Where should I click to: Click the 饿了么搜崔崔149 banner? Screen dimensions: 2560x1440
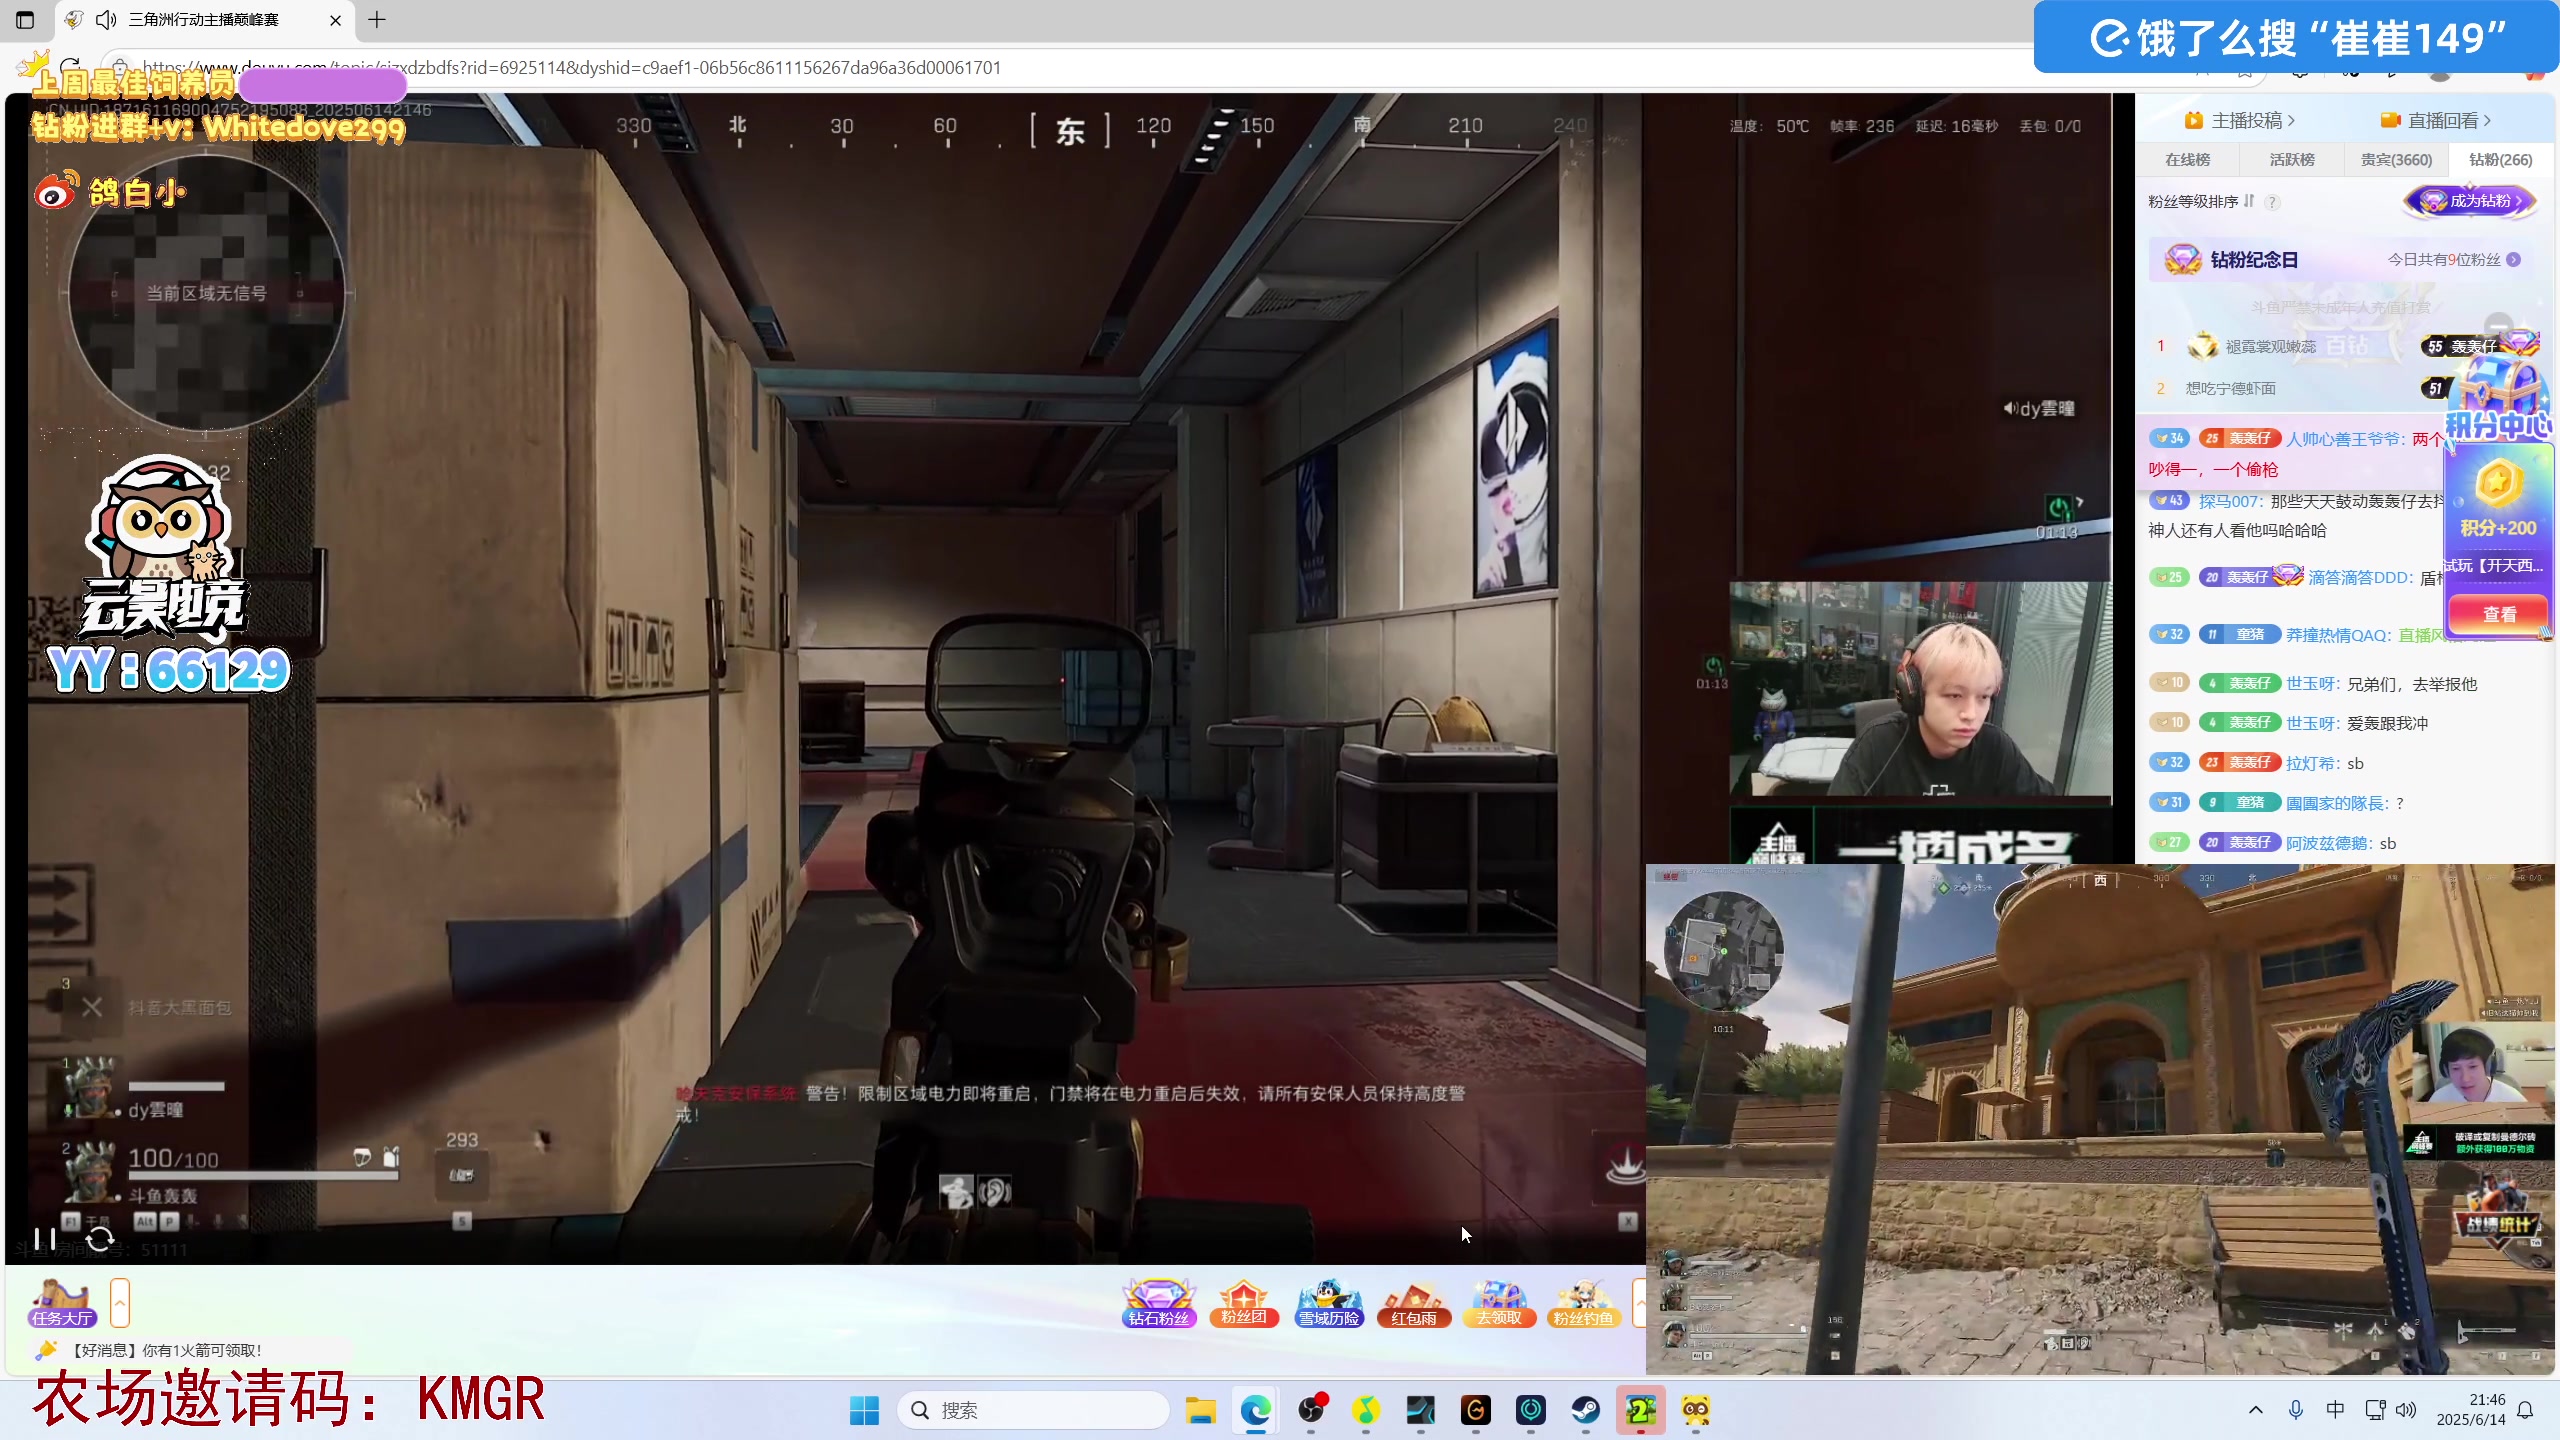pyautogui.click(x=2296, y=38)
